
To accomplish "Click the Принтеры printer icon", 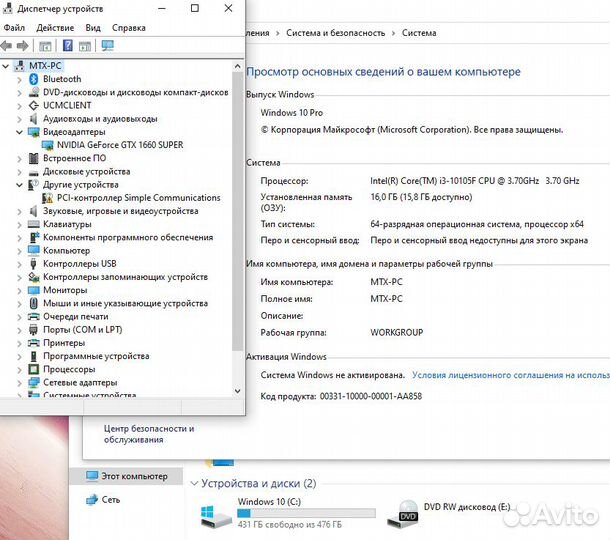I will click(34, 343).
